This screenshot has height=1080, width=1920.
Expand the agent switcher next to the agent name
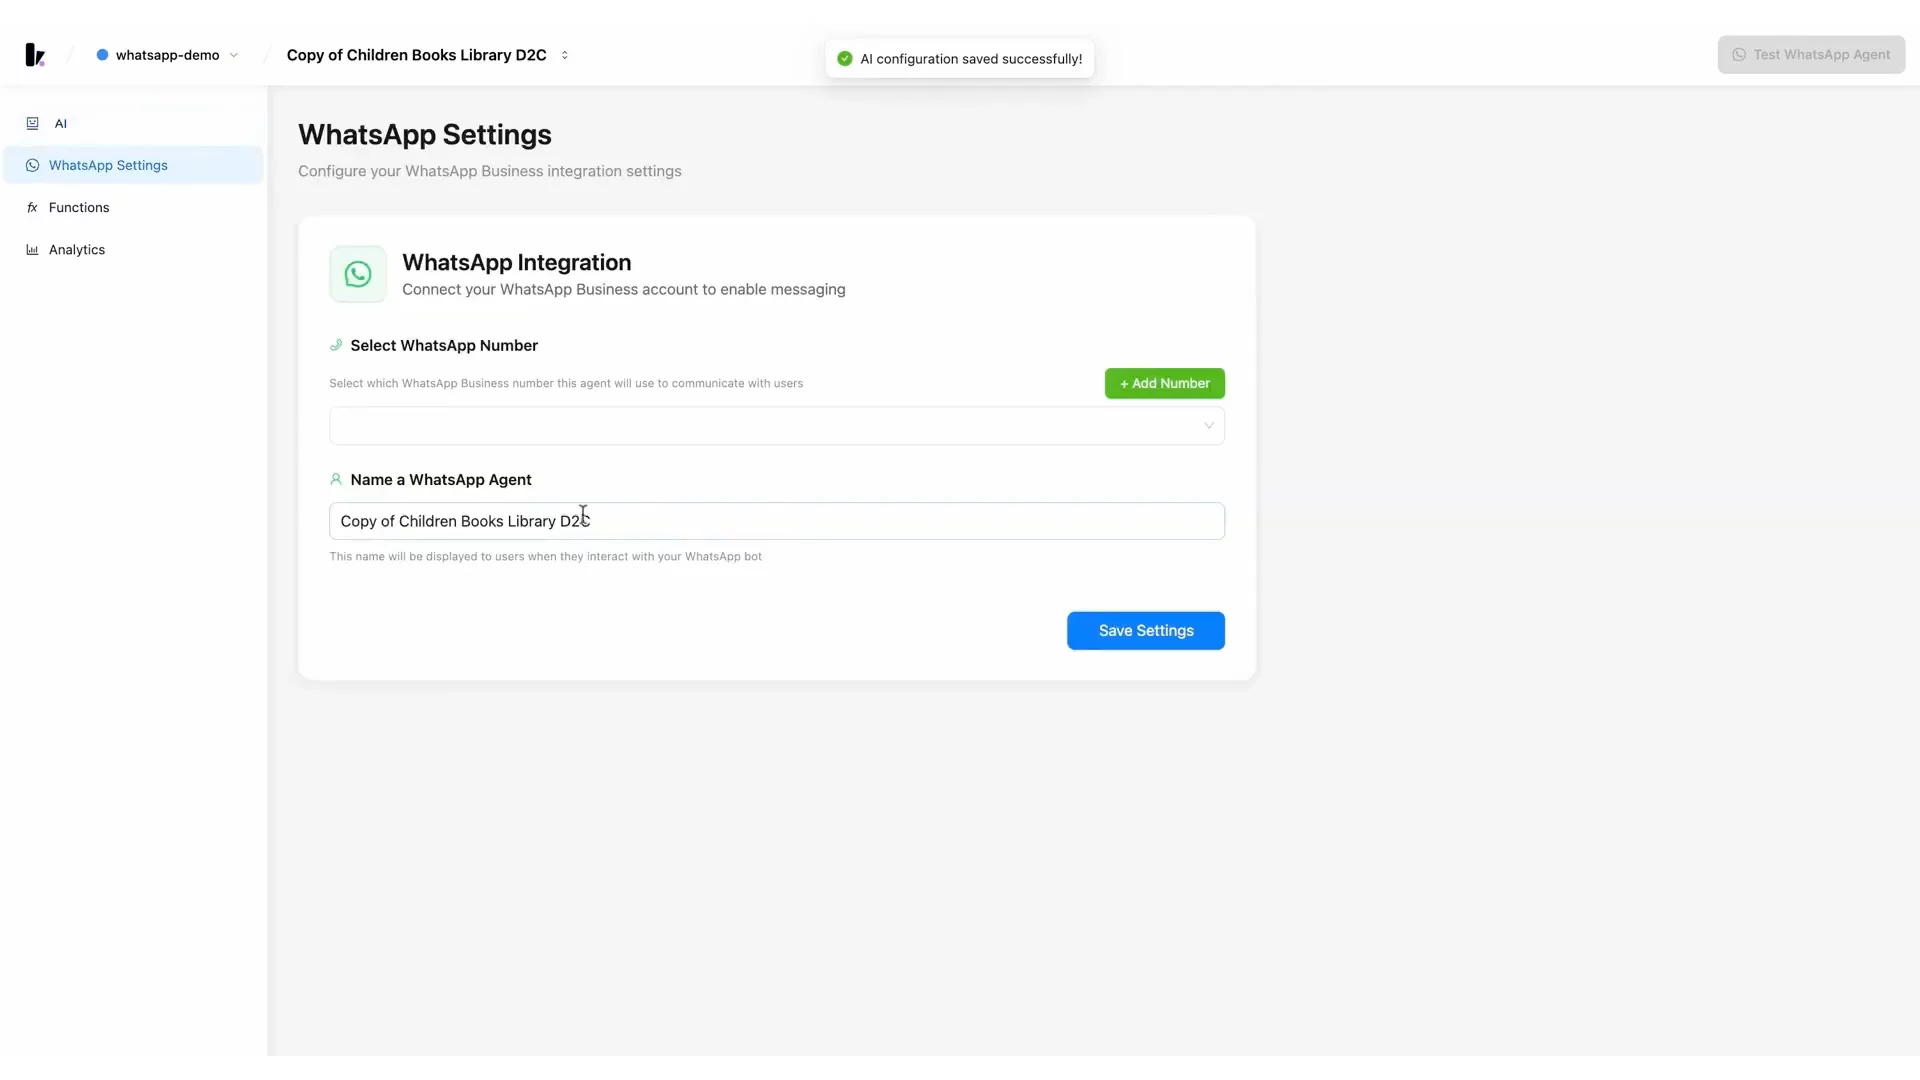[x=565, y=55]
